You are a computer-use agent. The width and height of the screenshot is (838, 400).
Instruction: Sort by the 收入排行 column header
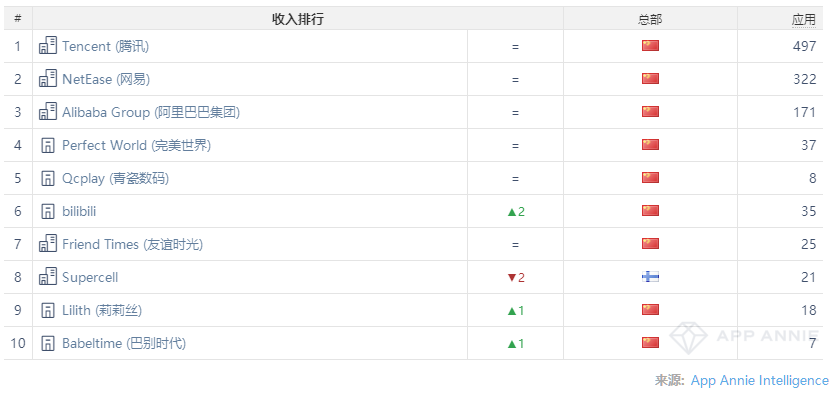pyautogui.click(x=297, y=19)
